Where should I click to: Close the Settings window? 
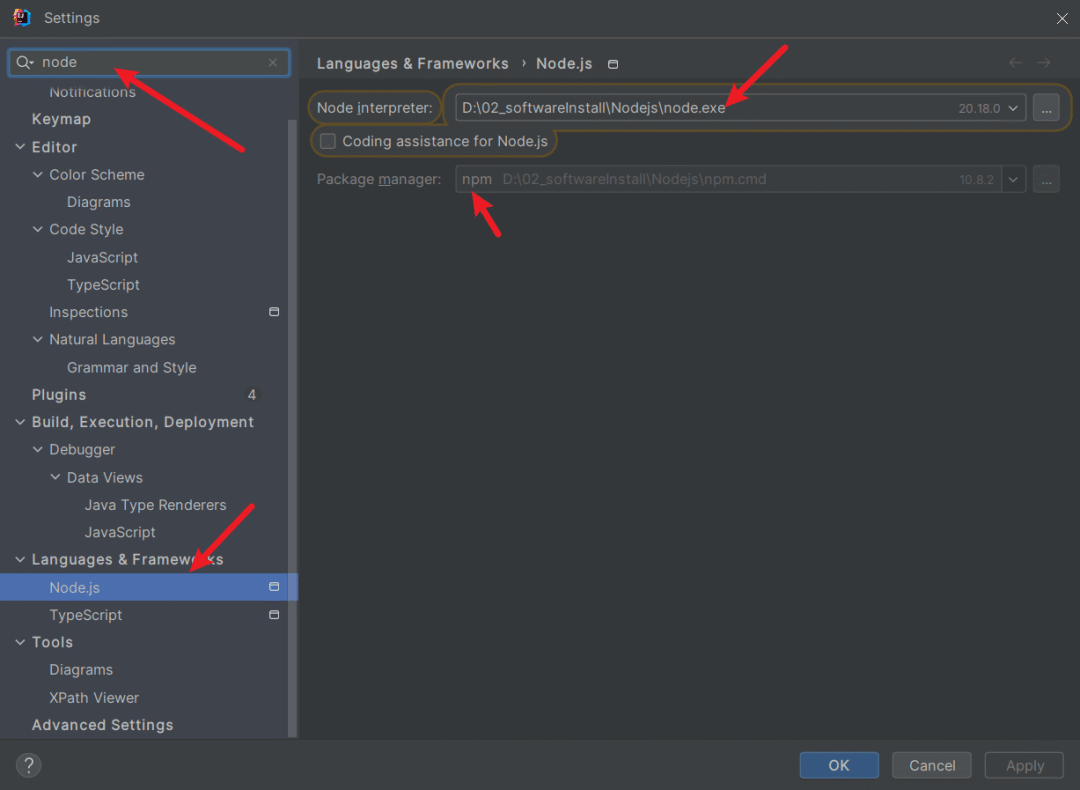tap(1061, 19)
